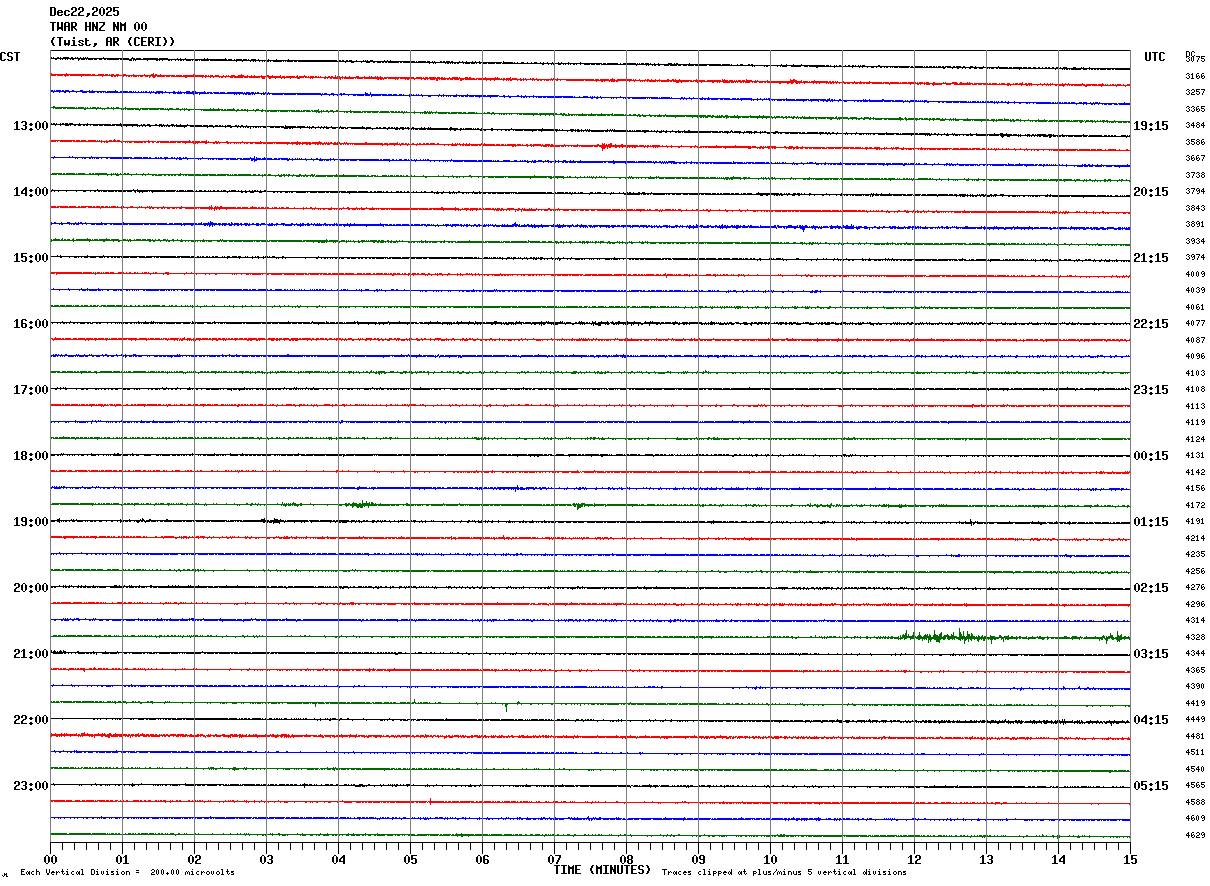
Task: Select the 21:00 CST time label
Action: (31, 654)
